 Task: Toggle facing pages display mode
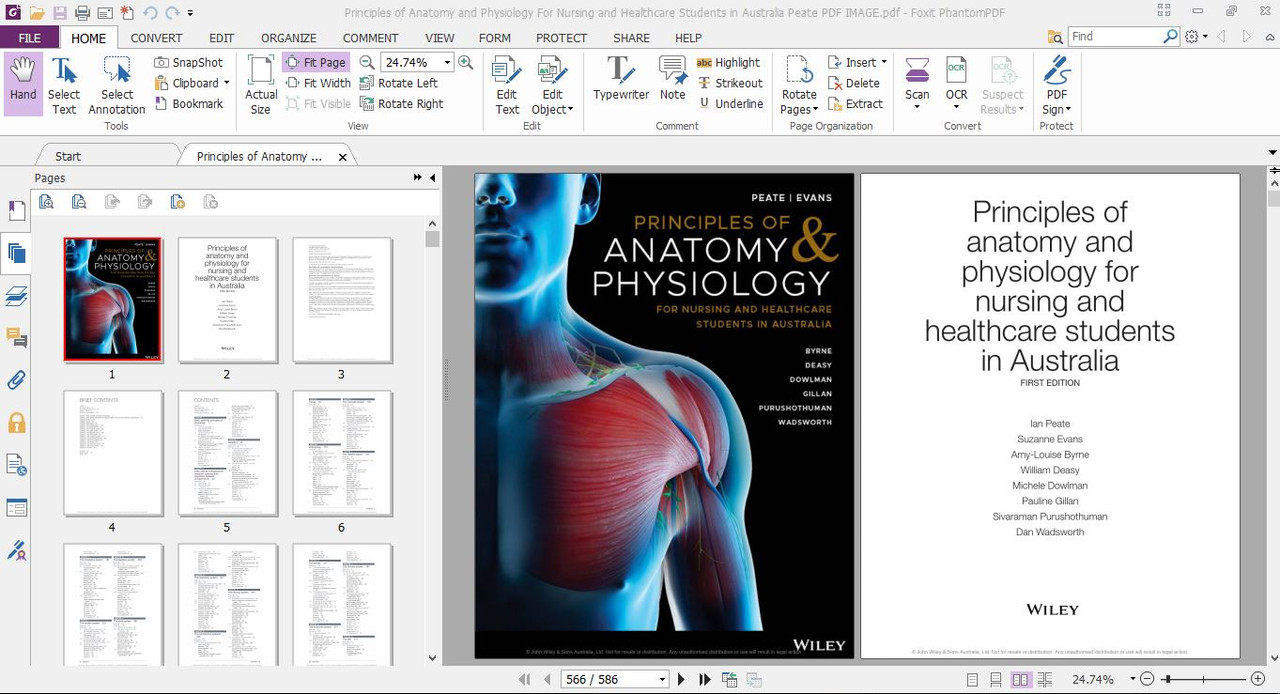pos(1020,679)
